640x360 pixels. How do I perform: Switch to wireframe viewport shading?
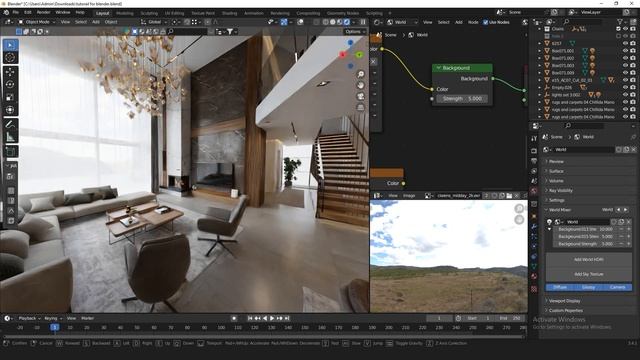pos(326,22)
